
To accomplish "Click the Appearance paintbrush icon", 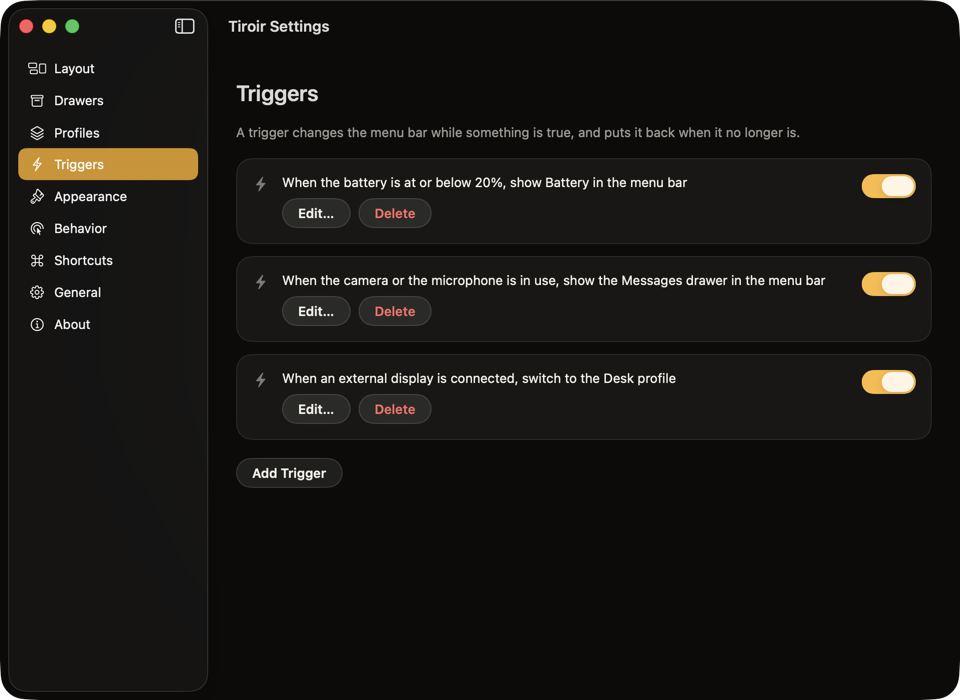I will click(37, 197).
